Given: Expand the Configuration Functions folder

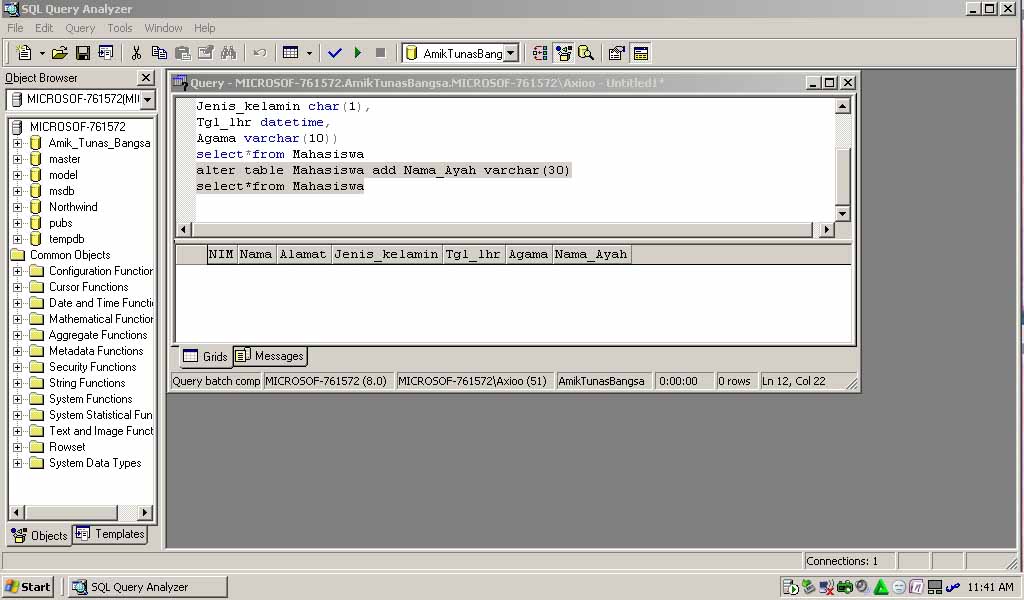Looking at the screenshot, I should 18,271.
